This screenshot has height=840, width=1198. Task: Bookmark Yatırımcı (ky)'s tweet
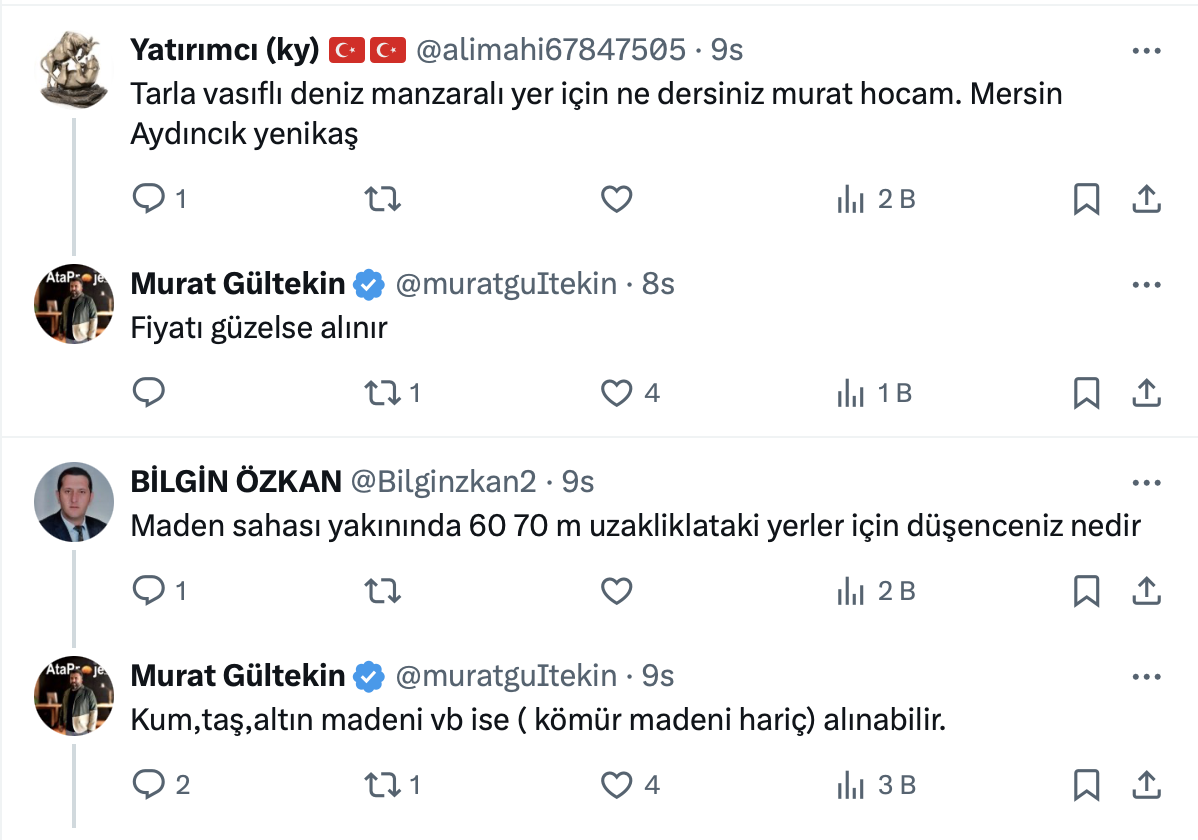1086,200
